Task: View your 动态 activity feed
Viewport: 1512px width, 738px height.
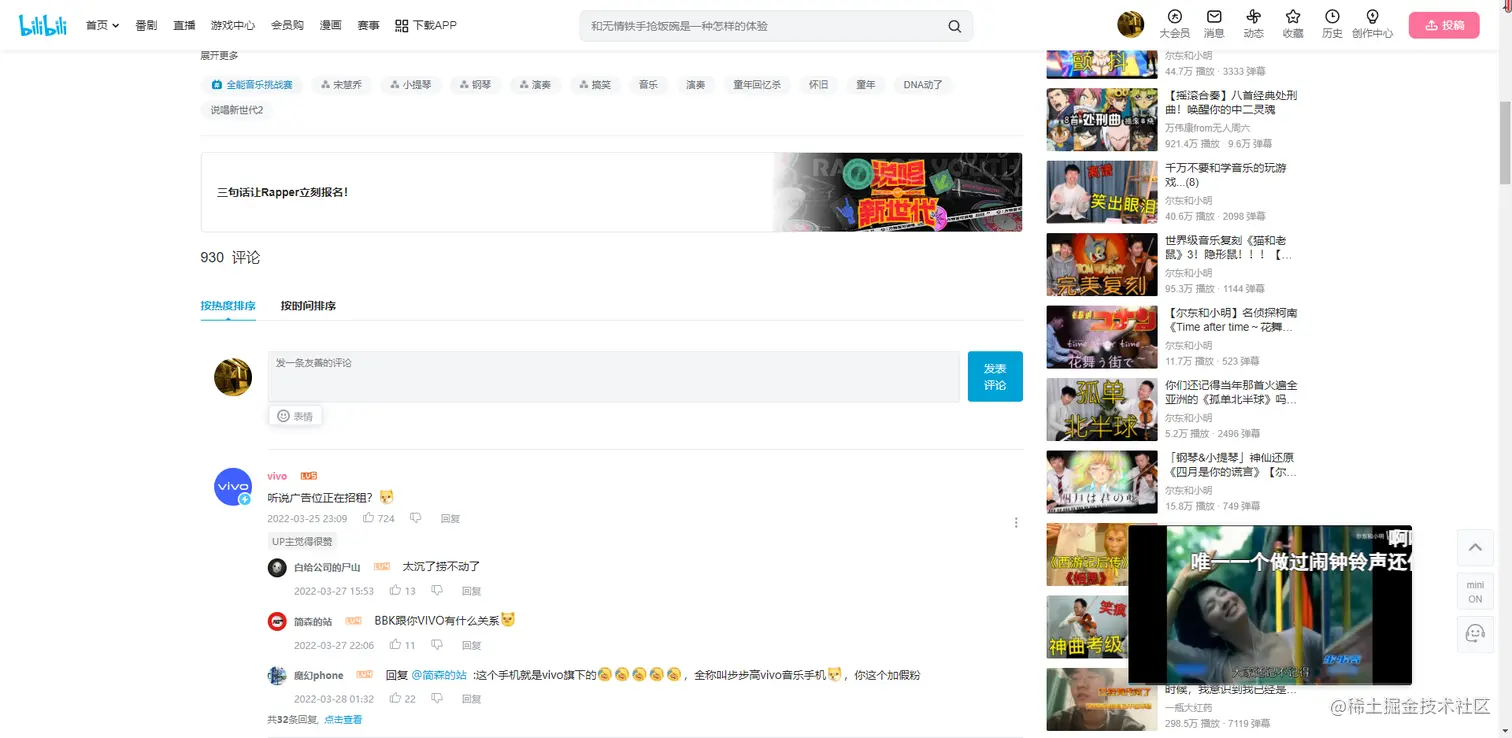Action: pyautogui.click(x=1253, y=24)
